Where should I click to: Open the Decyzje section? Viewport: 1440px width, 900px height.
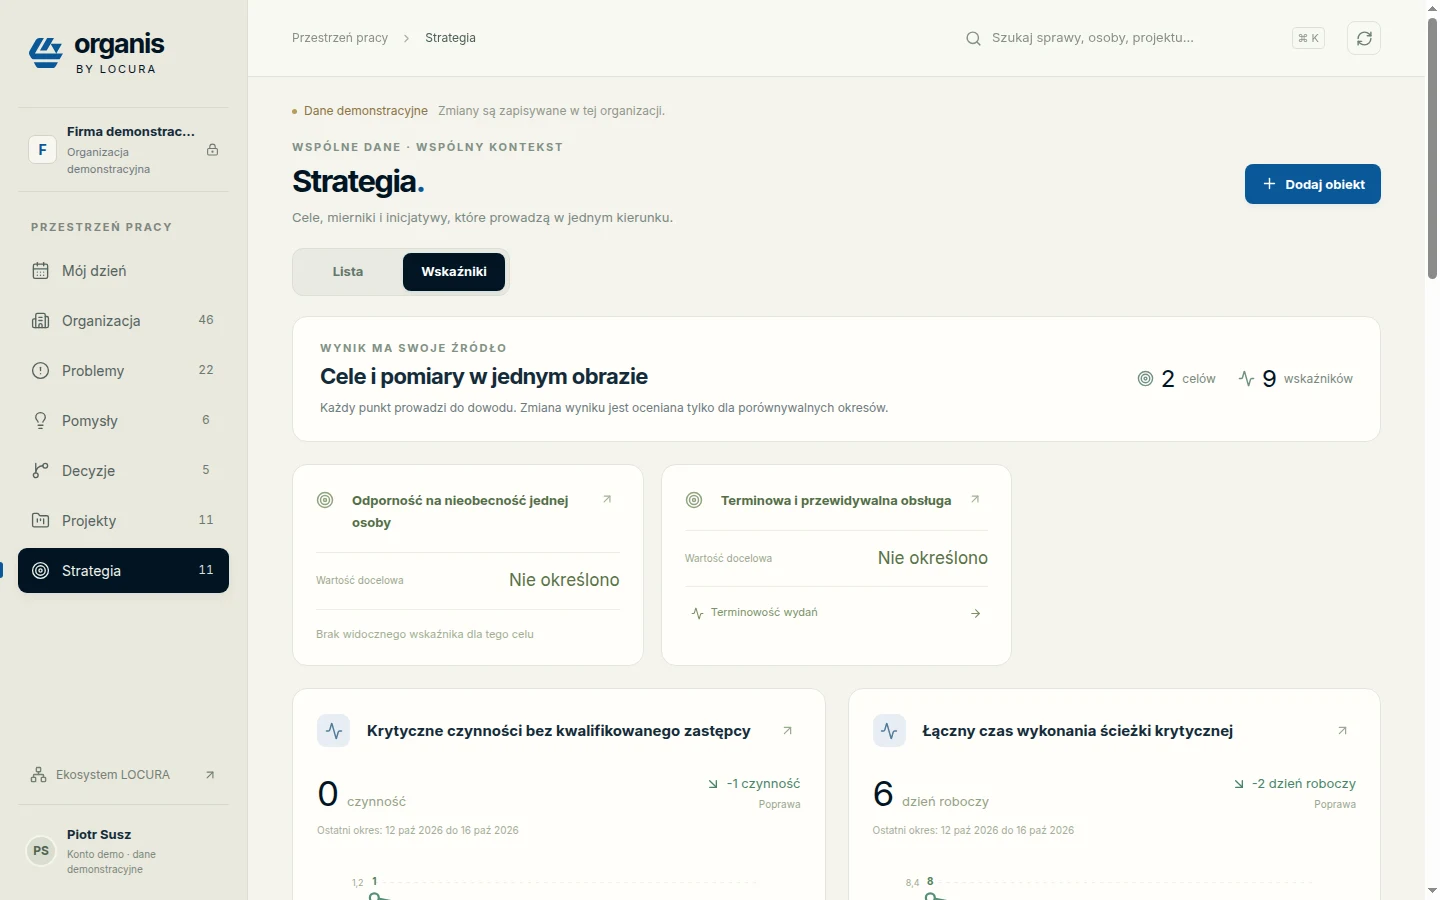coord(123,471)
